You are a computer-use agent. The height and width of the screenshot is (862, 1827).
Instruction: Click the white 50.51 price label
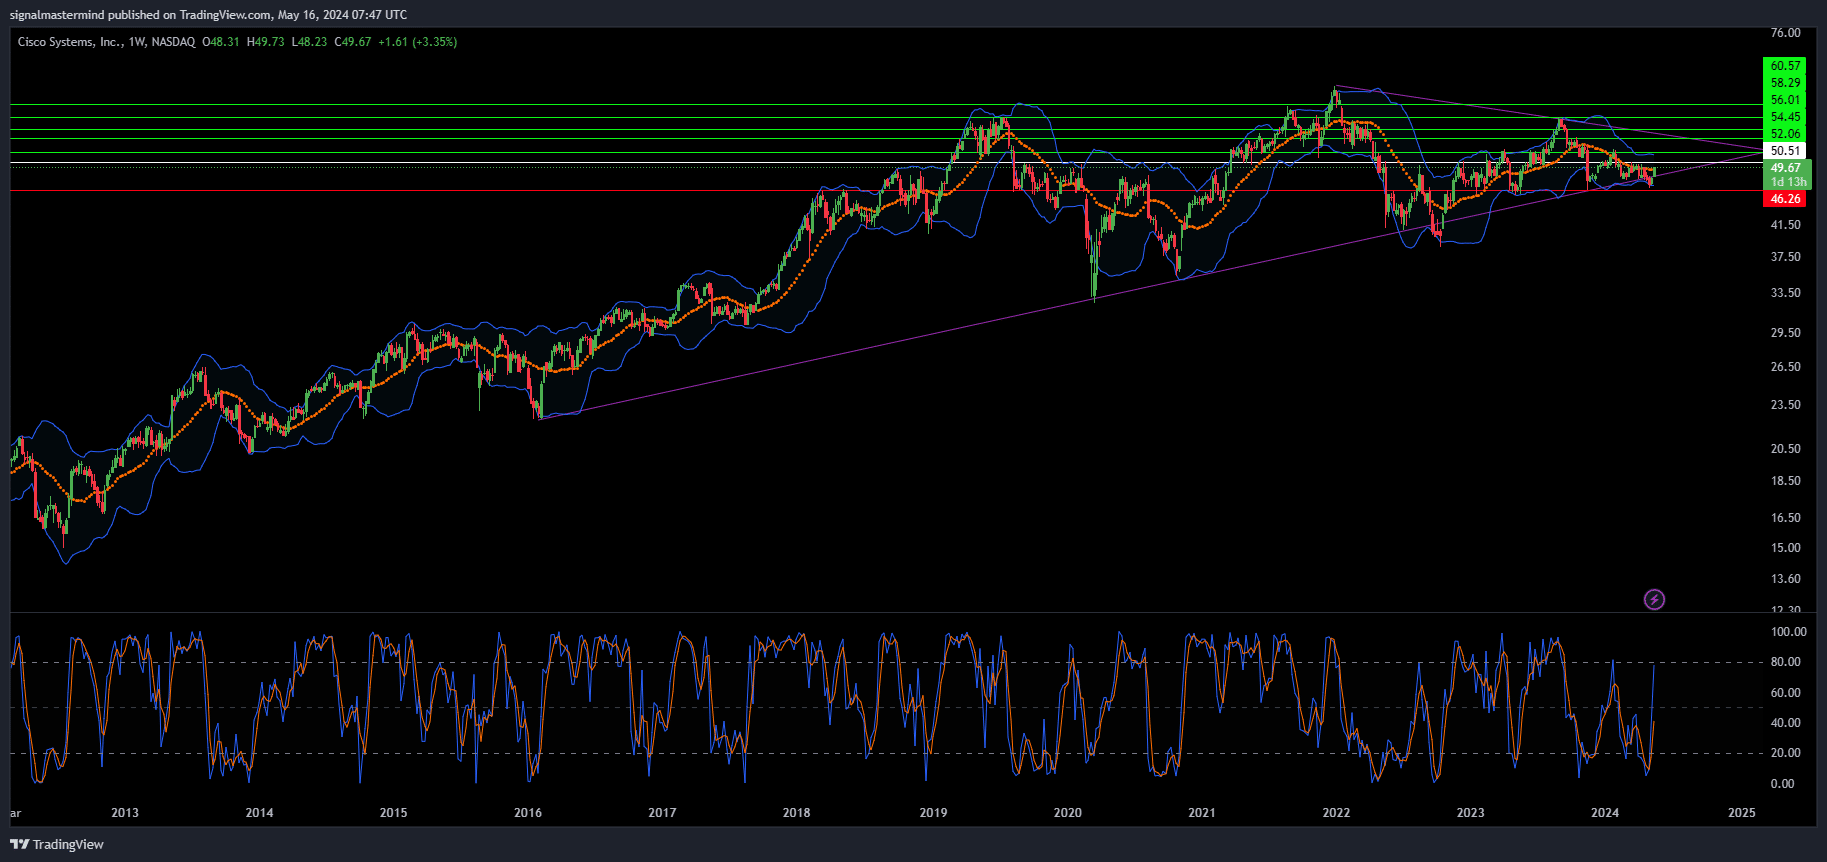[x=1785, y=151]
